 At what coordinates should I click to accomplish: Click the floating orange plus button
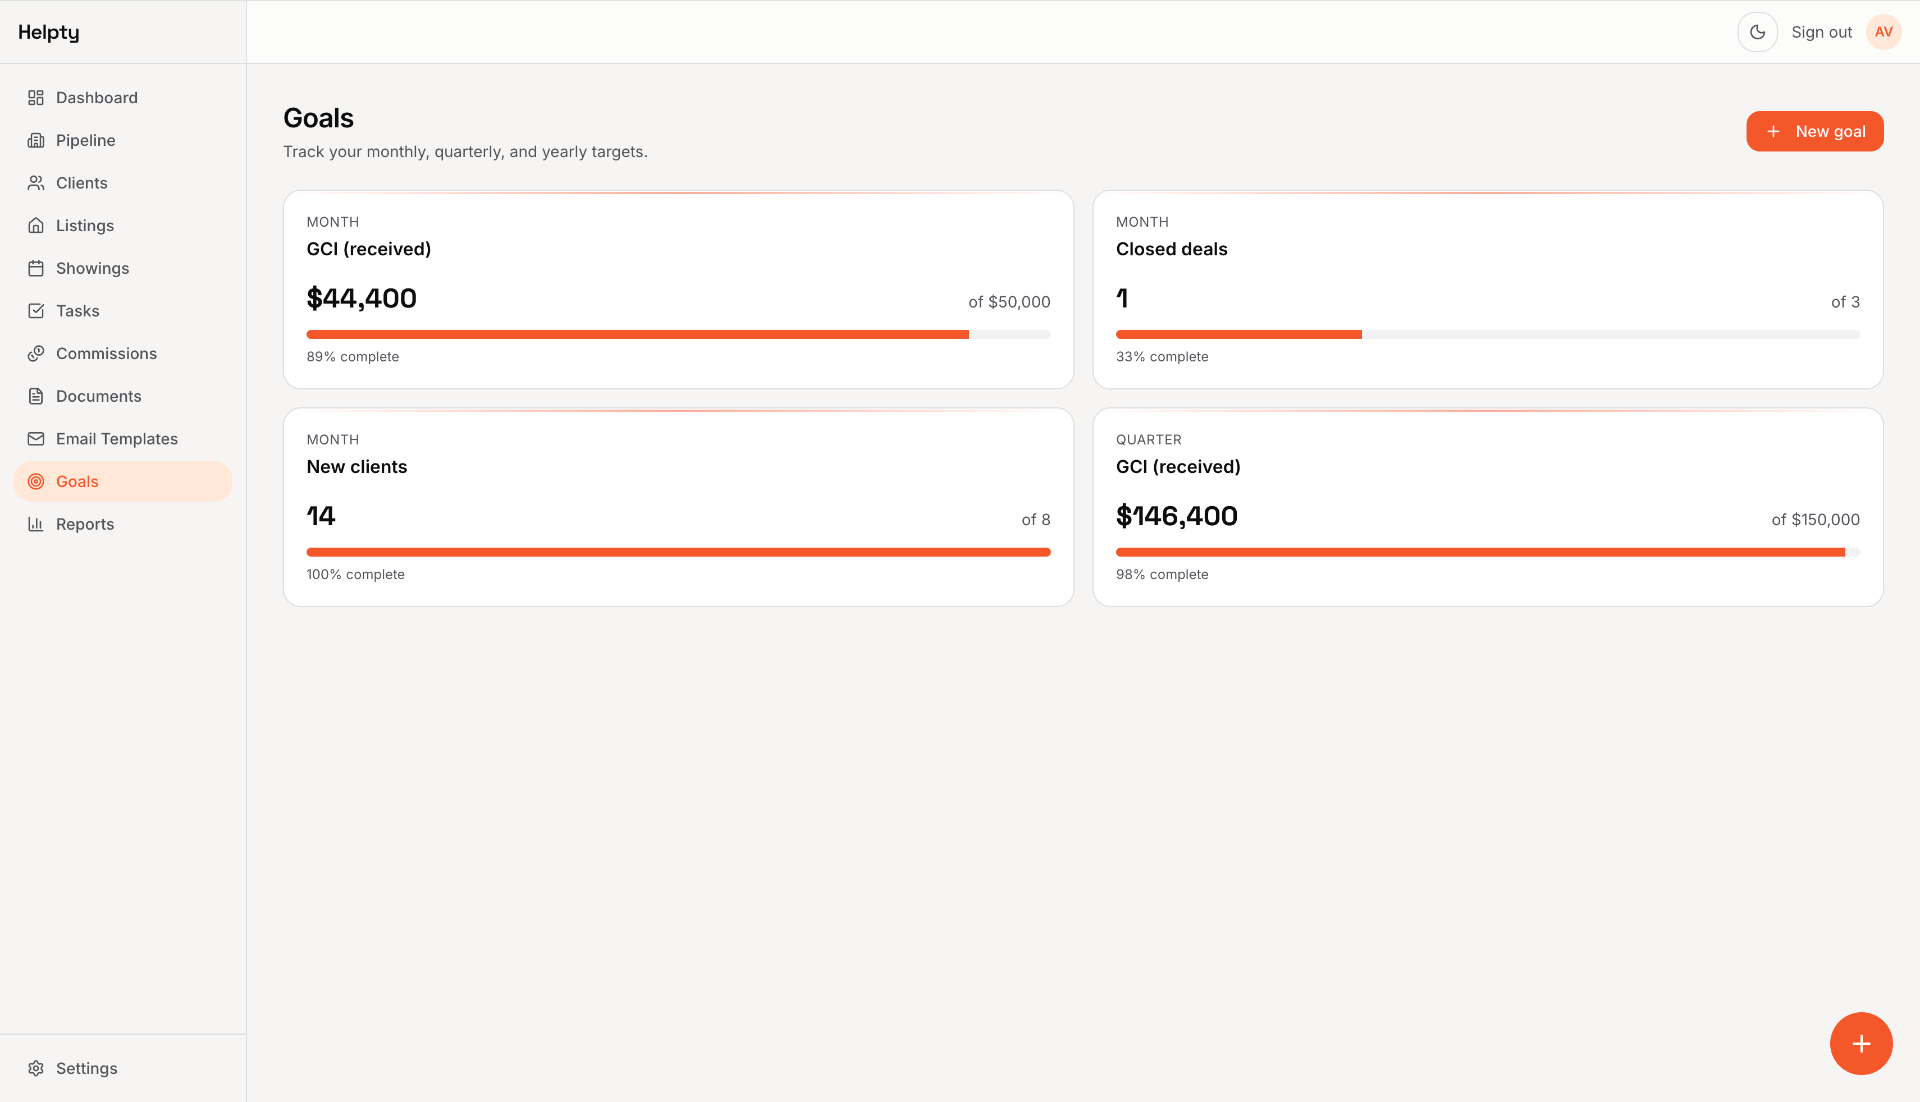coord(1861,1044)
